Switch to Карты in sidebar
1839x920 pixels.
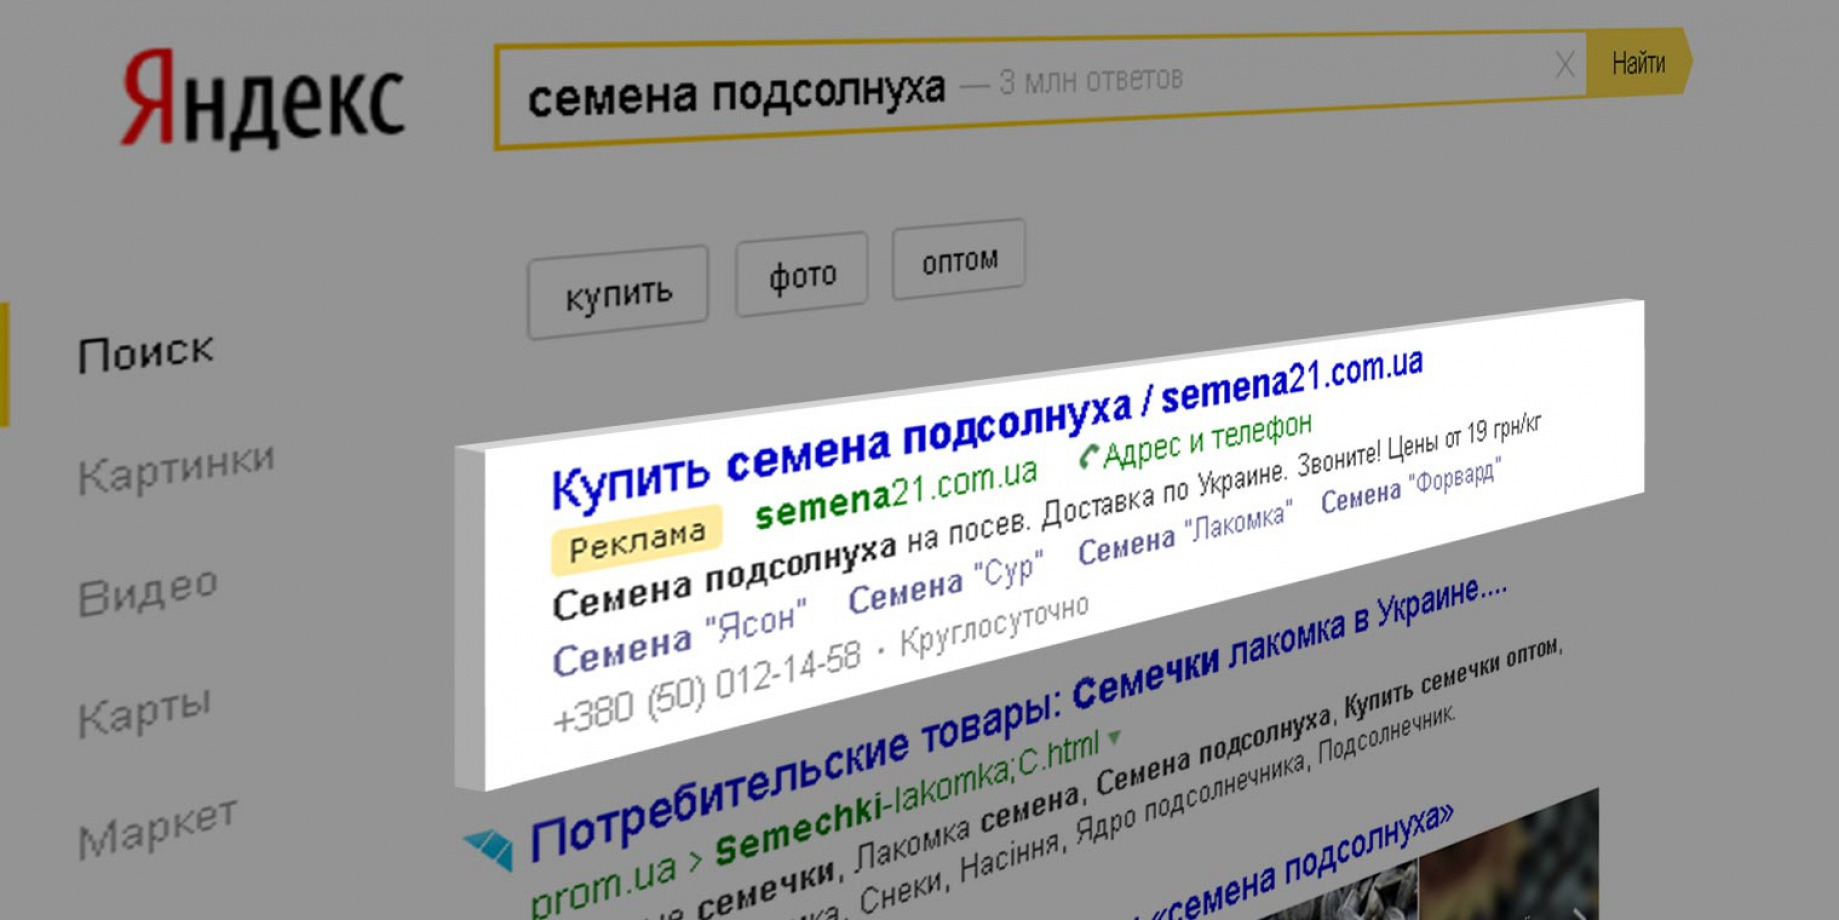(x=145, y=711)
